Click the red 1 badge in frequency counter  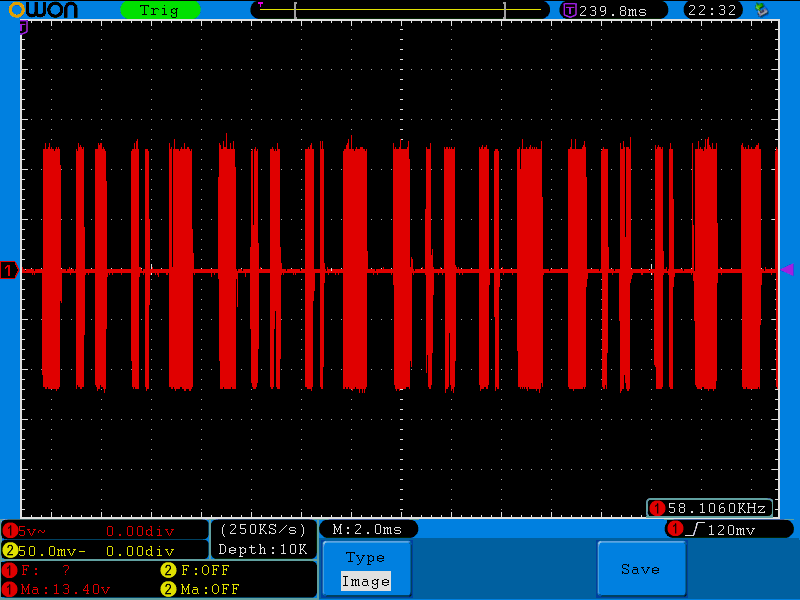point(657,508)
